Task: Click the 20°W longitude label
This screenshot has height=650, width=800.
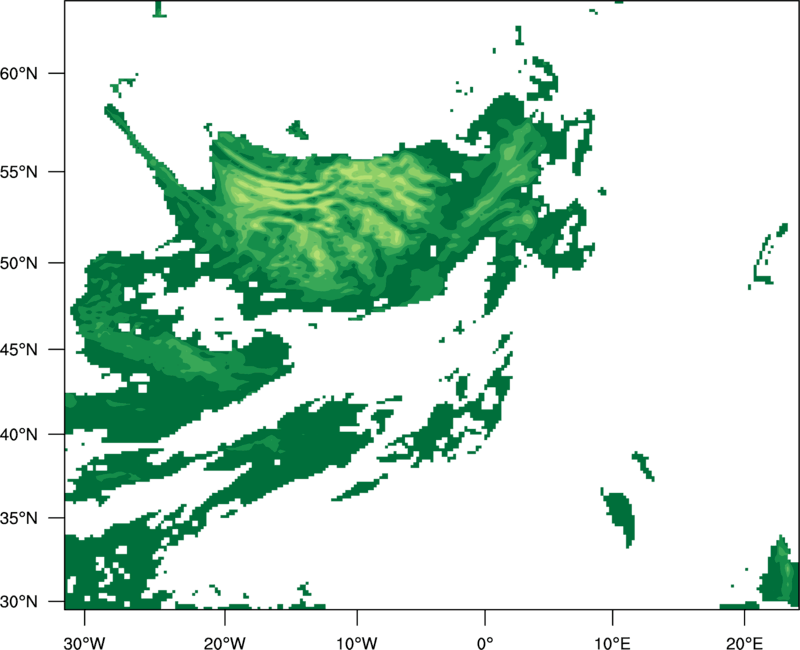Action: point(224,643)
